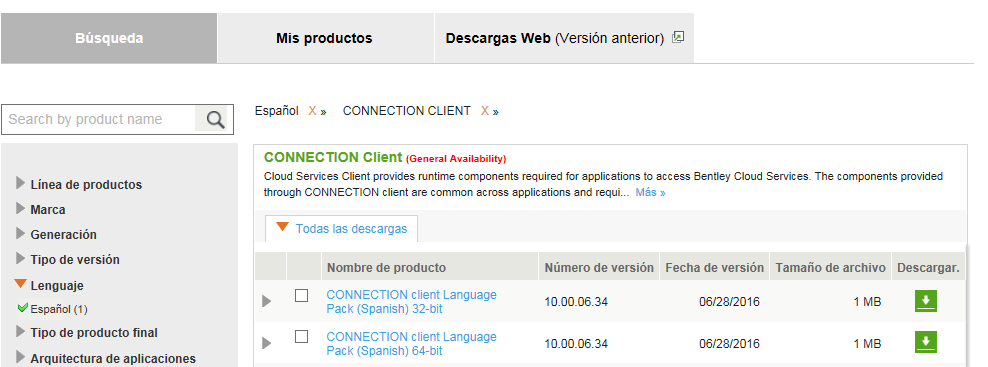
Task: Expand the Marca filter
Action: [x=21, y=208]
